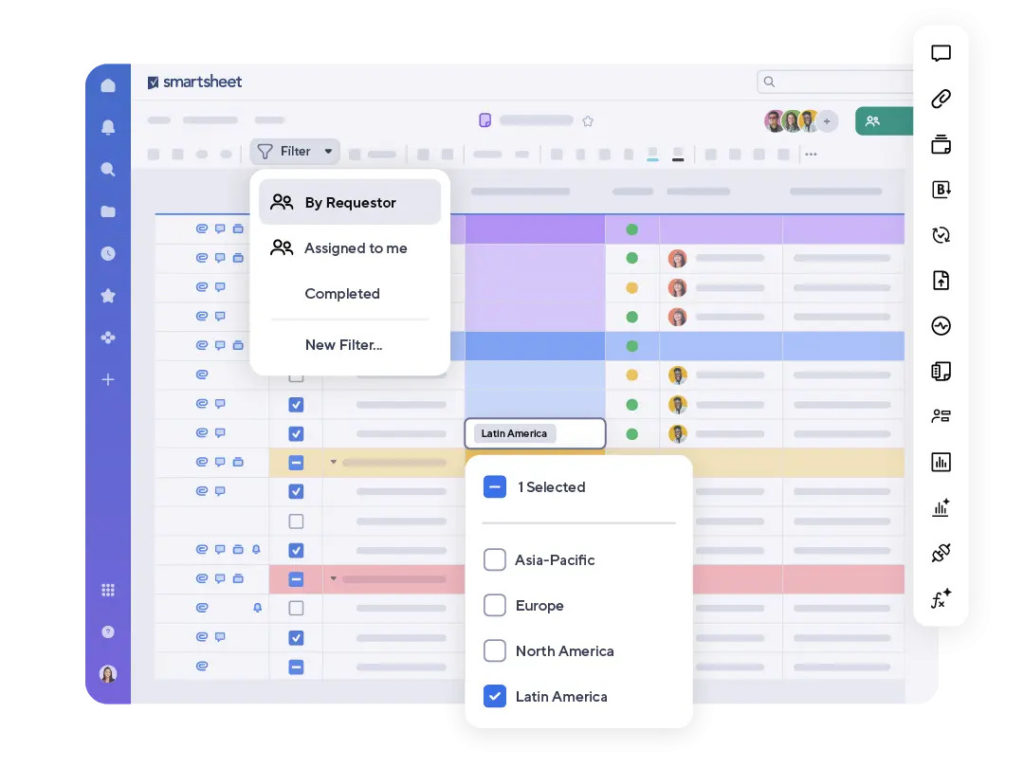Collapse the yellow highlighted row via its chevron

pos(333,462)
